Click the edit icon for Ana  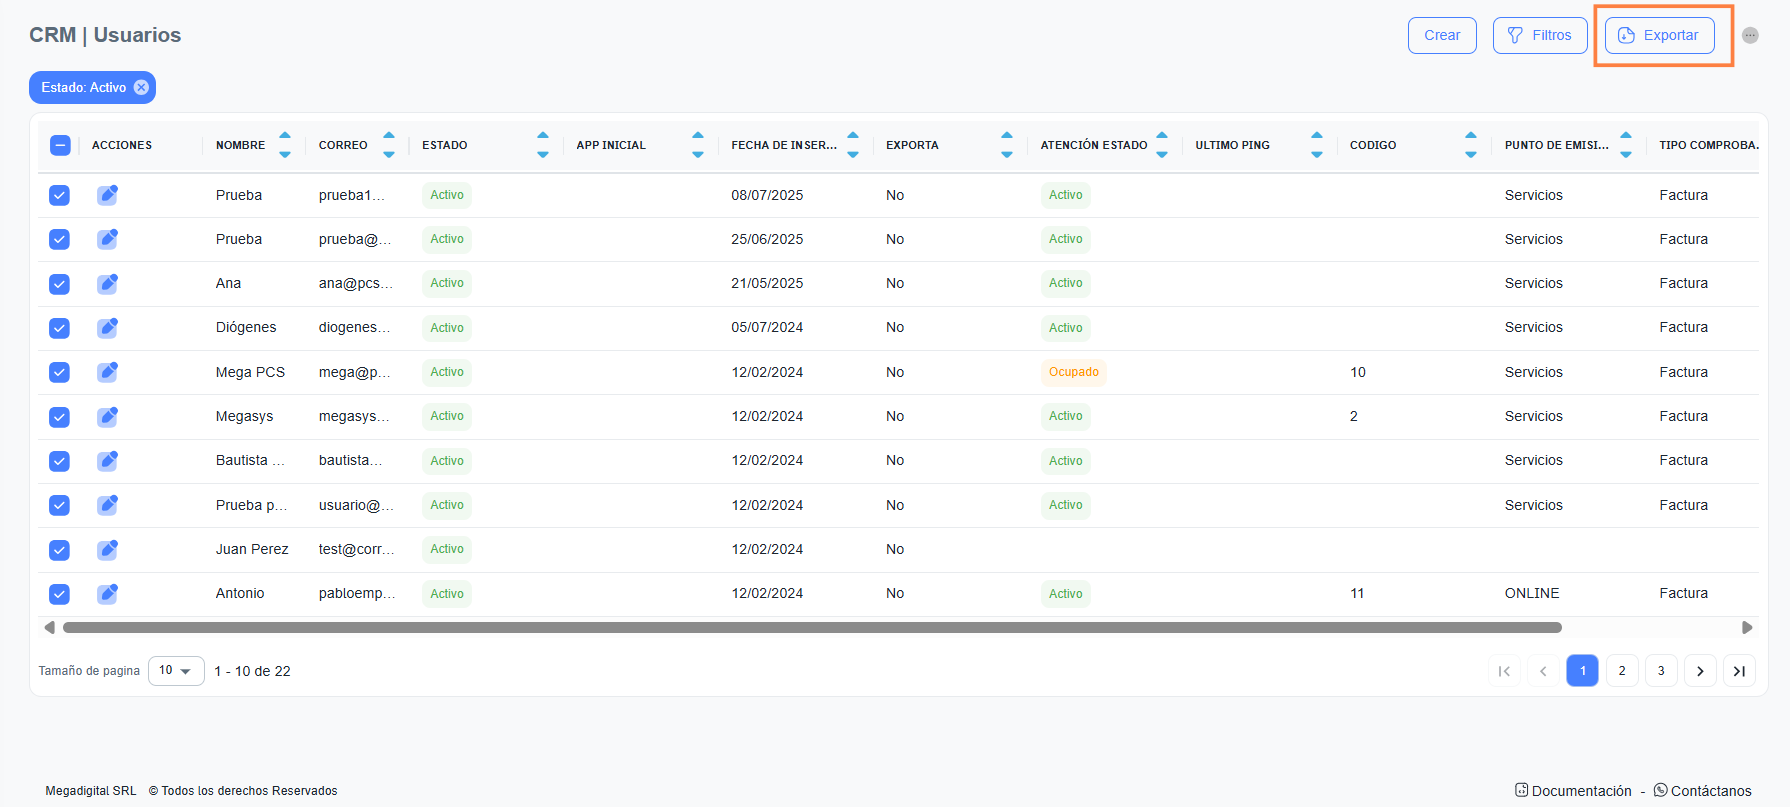(107, 284)
